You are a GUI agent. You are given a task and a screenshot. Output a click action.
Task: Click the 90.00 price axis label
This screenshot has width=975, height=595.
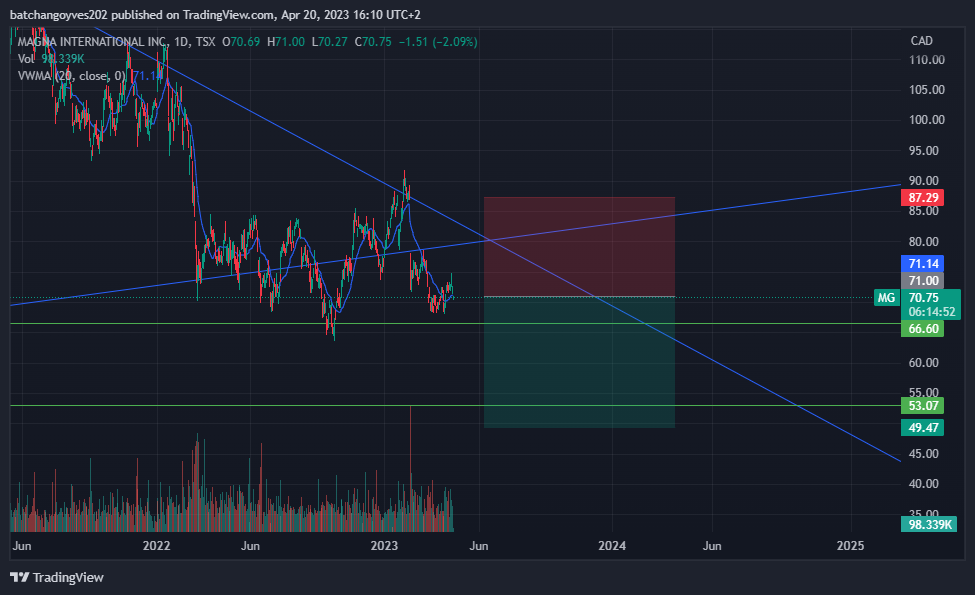(x=923, y=181)
